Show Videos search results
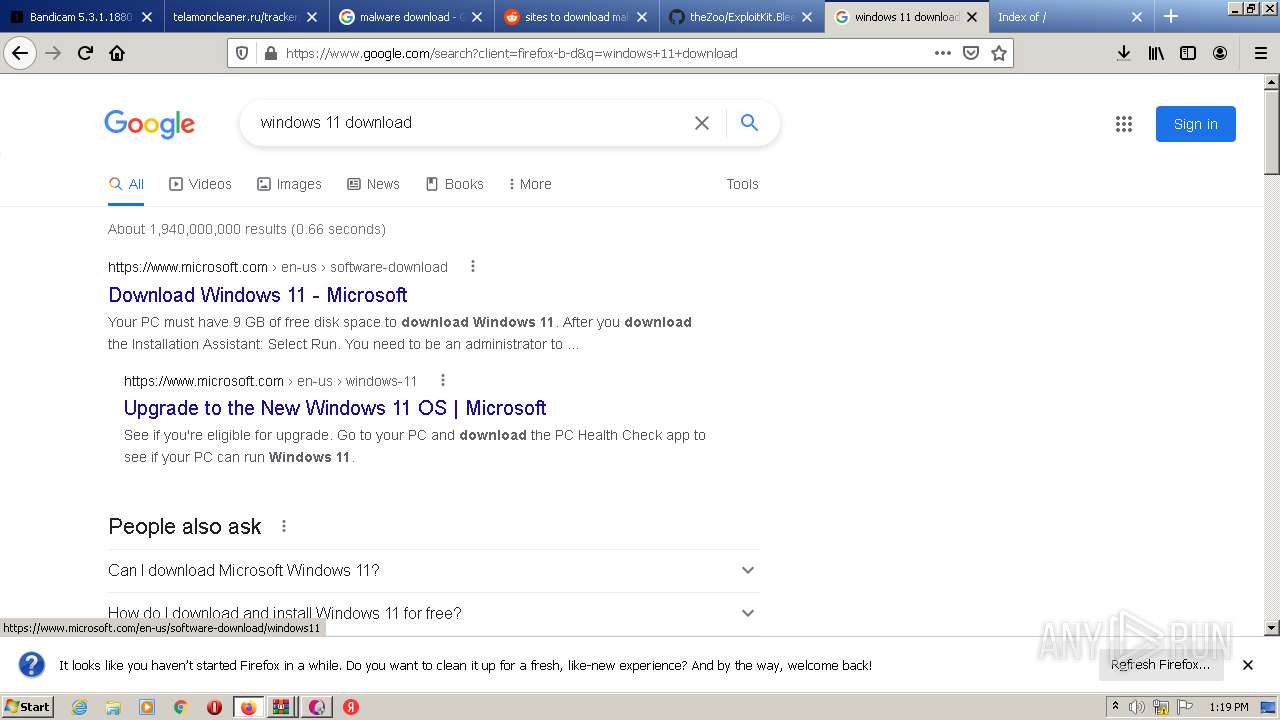Viewport: 1280px width, 720px height. (200, 184)
